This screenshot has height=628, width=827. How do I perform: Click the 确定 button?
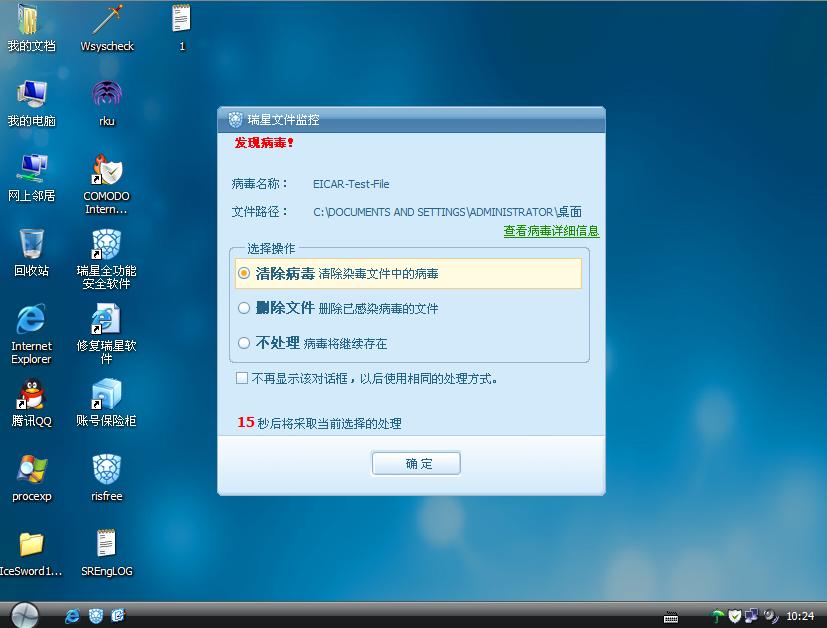tap(416, 463)
